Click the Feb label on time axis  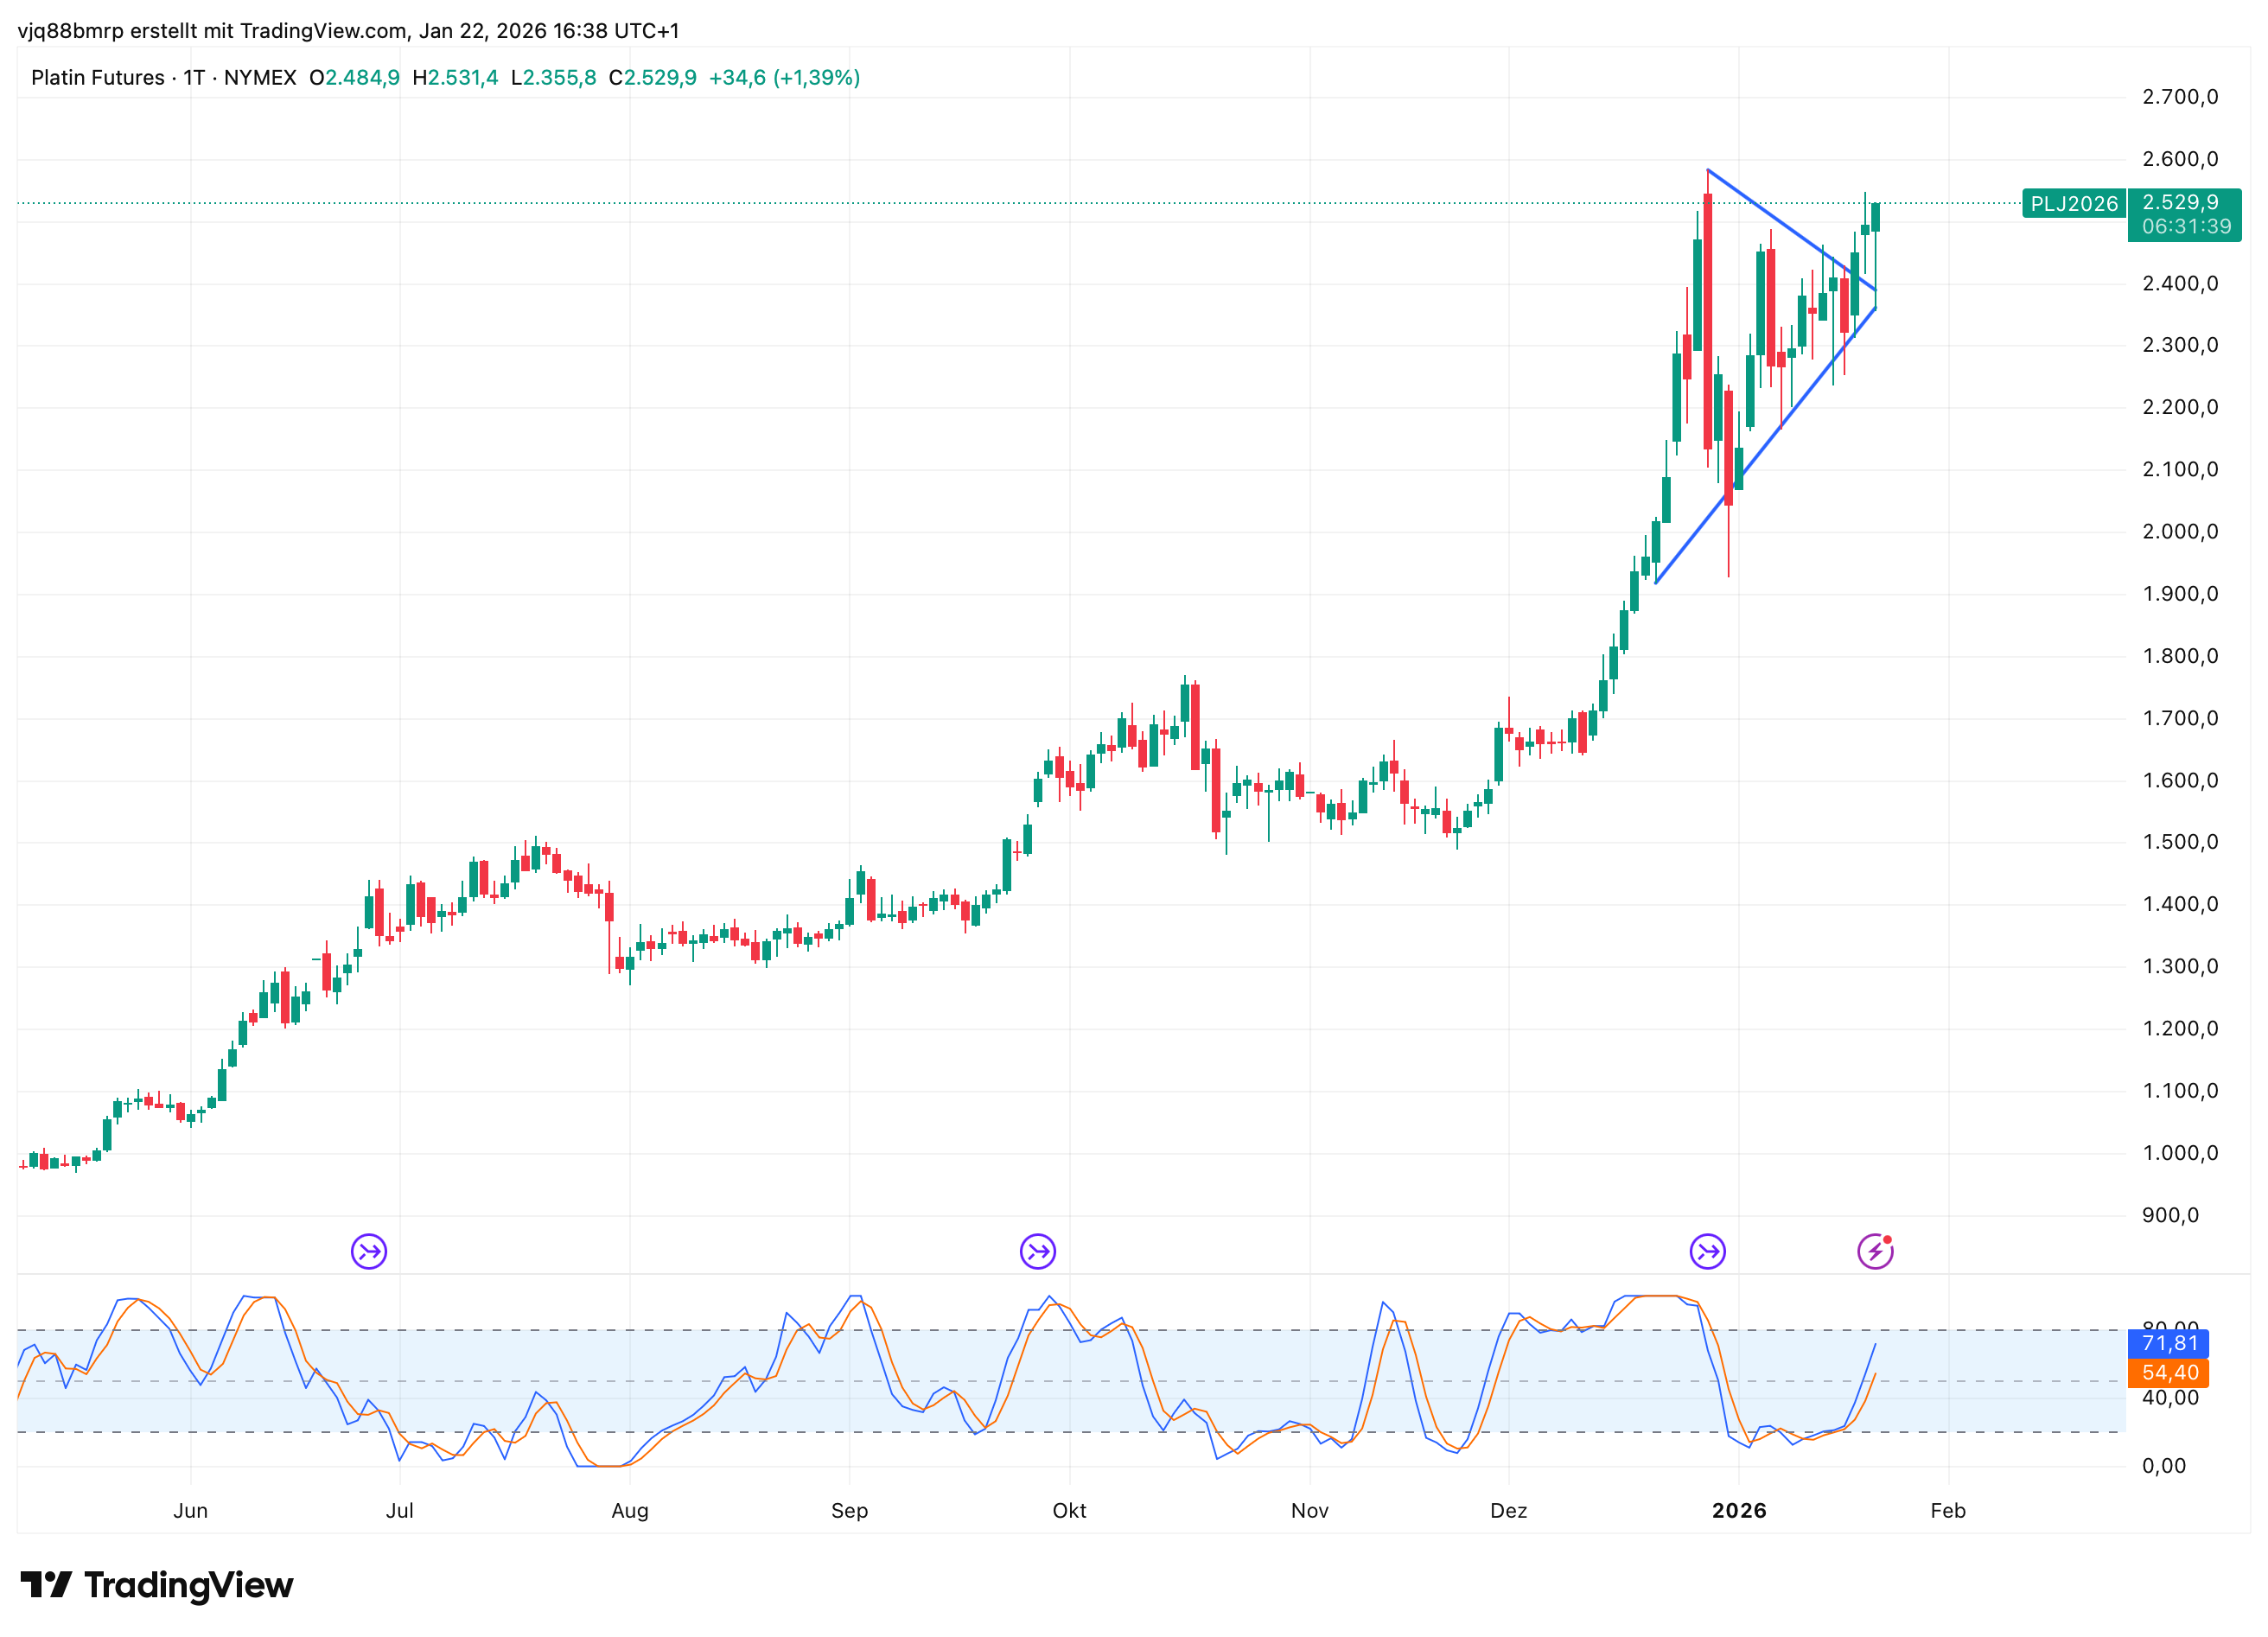point(1947,1510)
